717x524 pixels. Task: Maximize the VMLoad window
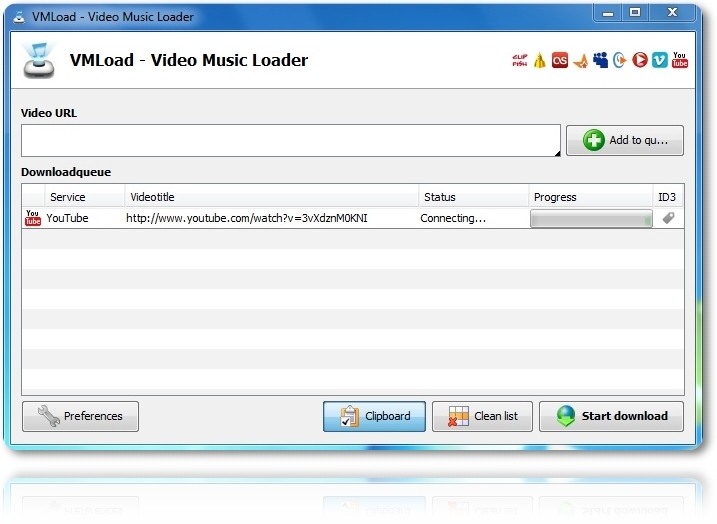(x=635, y=13)
